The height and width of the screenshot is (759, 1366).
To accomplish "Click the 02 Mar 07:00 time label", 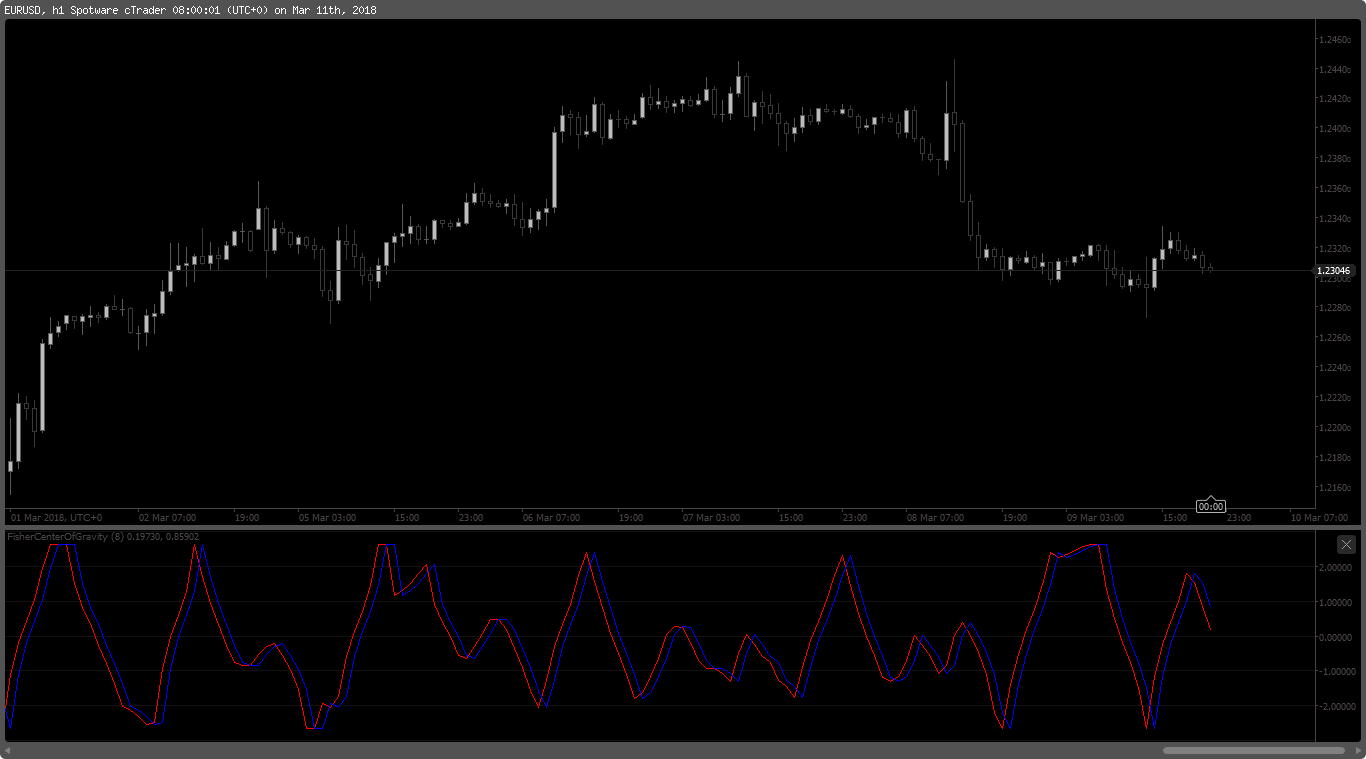I will pos(167,518).
